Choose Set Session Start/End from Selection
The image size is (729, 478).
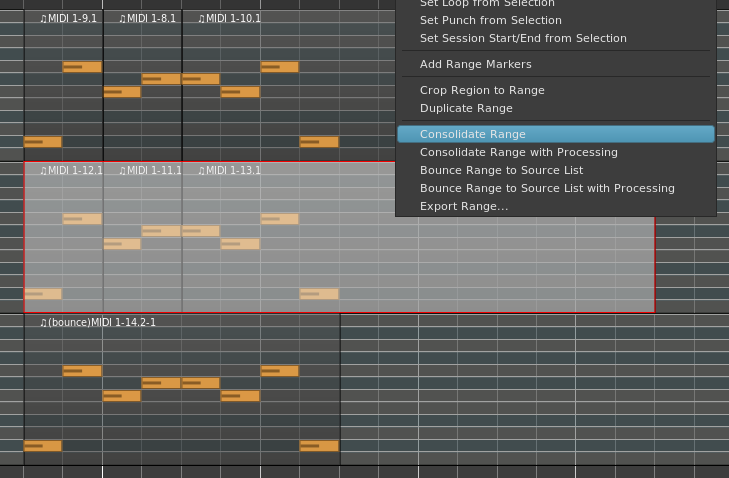[523, 38]
